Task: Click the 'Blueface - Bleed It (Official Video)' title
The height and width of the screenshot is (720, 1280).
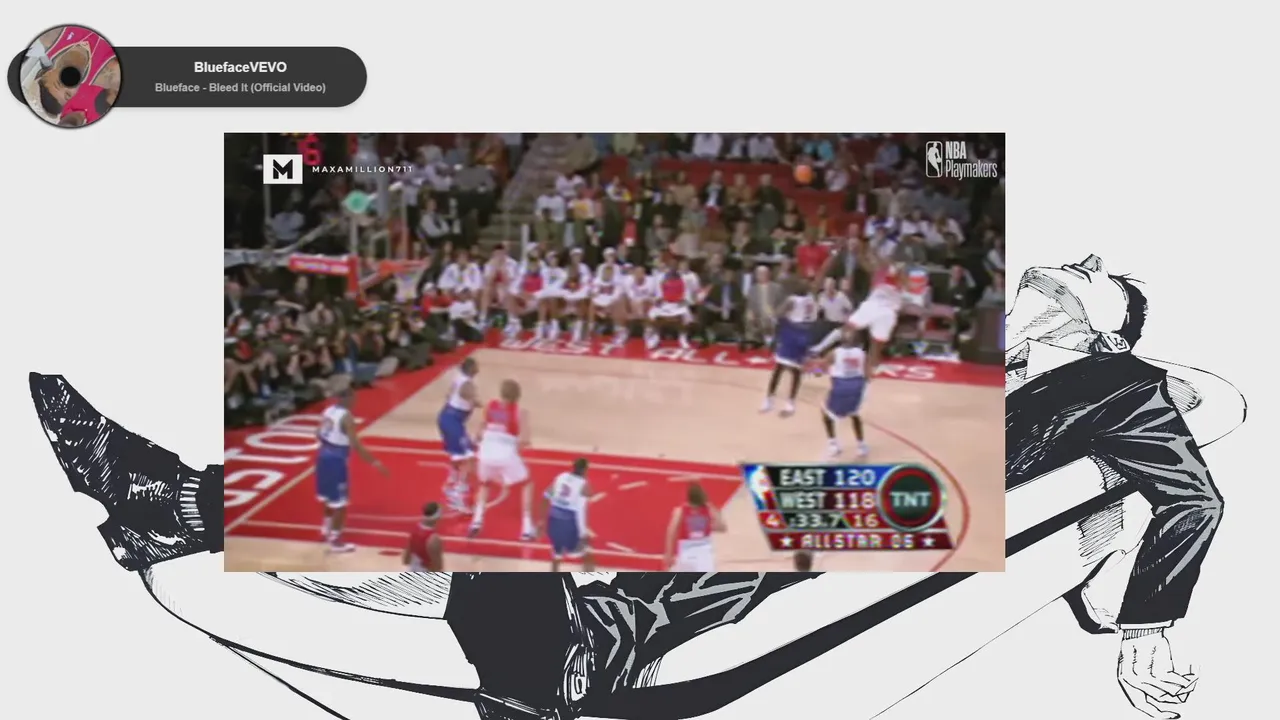Action: 240,88
